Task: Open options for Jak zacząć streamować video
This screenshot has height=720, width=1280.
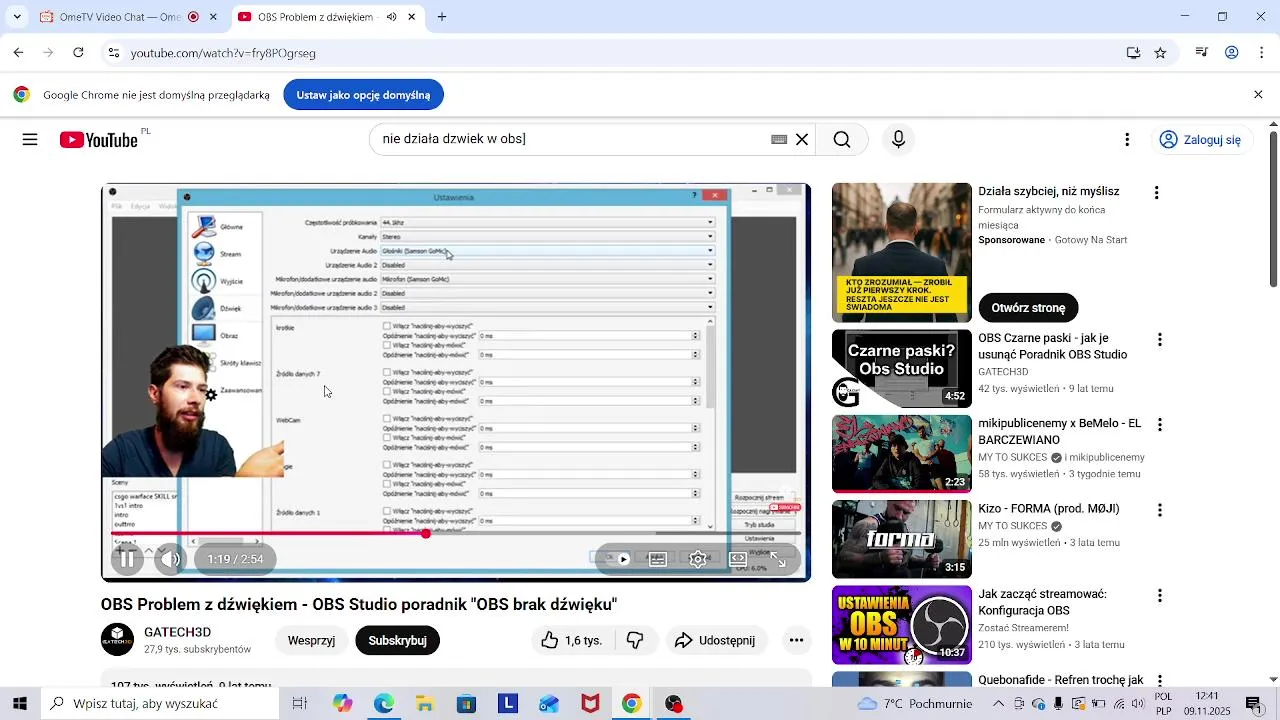Action: coord(1160,595)
